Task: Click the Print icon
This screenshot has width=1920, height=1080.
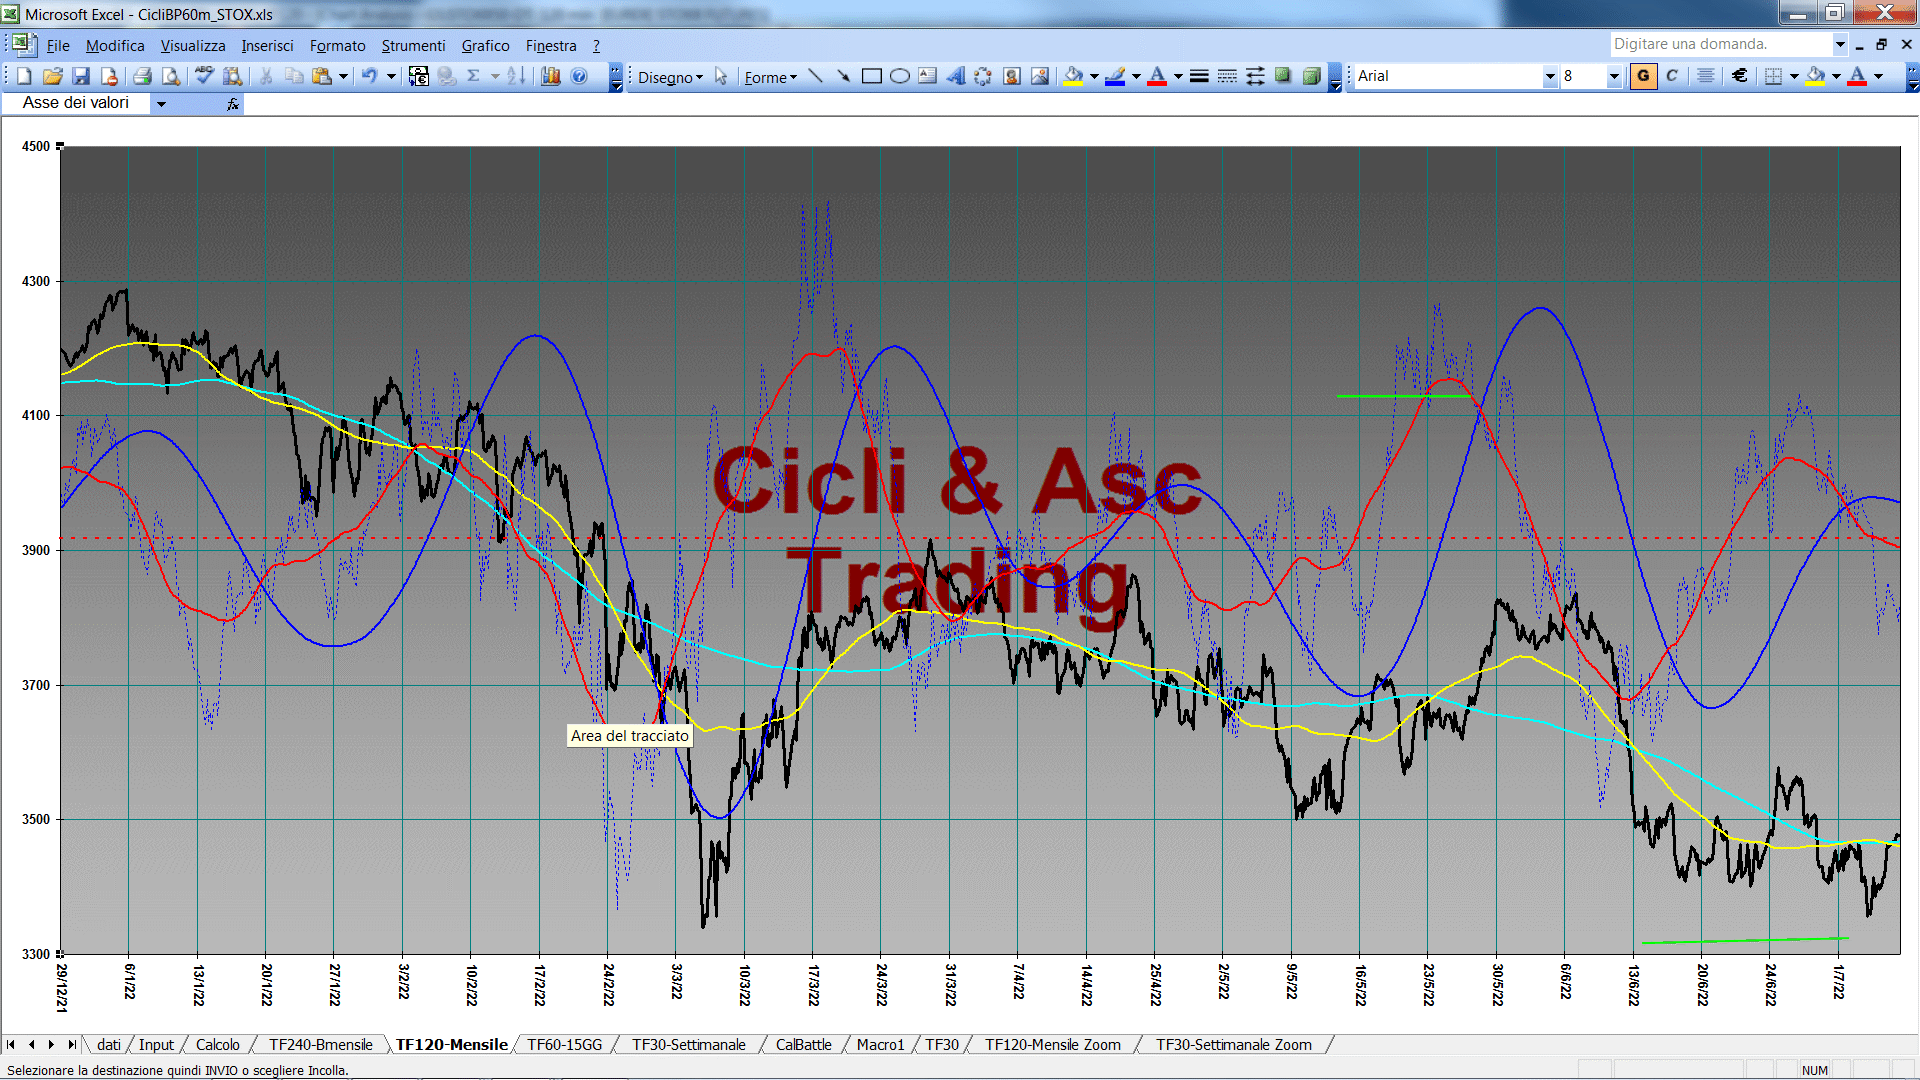Action: click(142, 76)
